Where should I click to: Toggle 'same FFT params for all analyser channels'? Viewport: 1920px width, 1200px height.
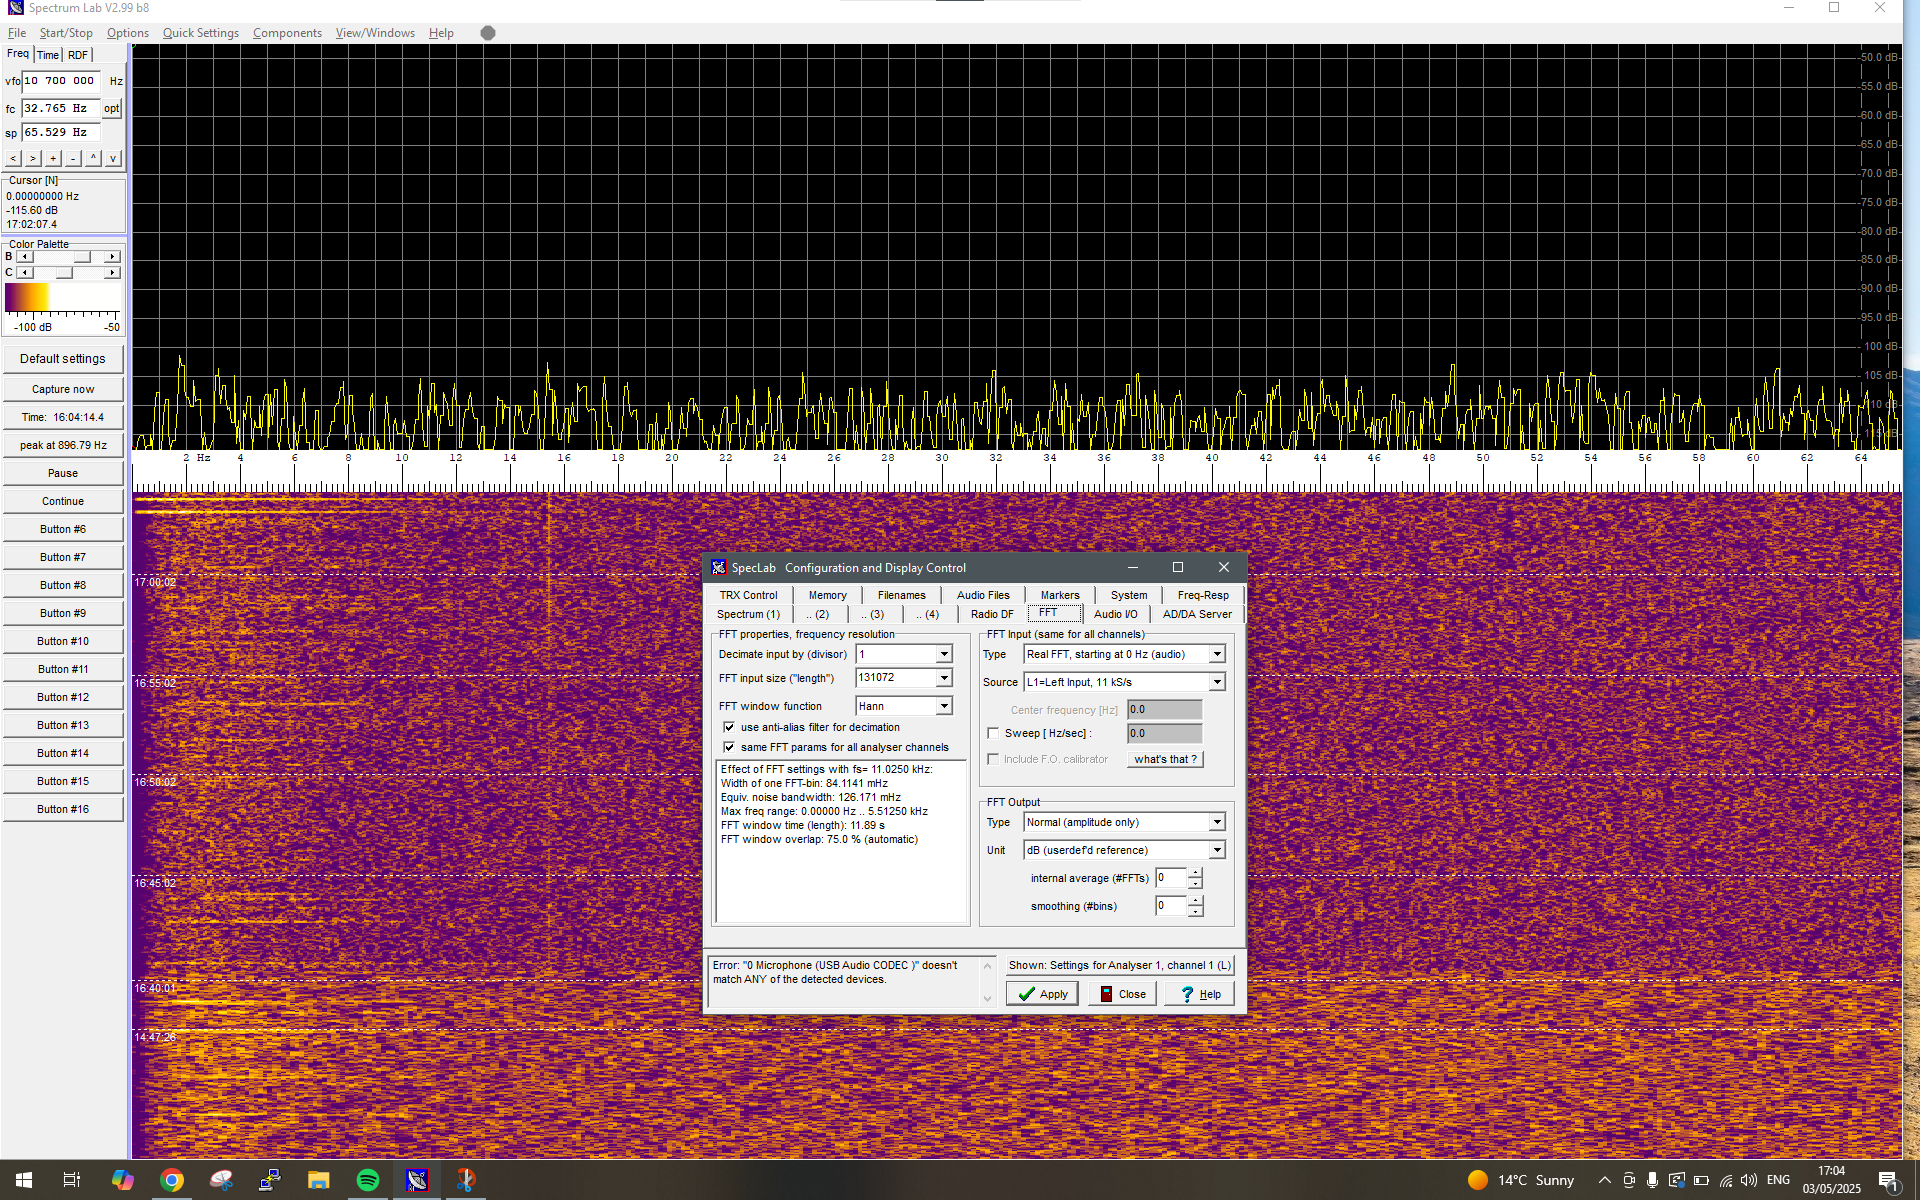click(x=729, y=747)
